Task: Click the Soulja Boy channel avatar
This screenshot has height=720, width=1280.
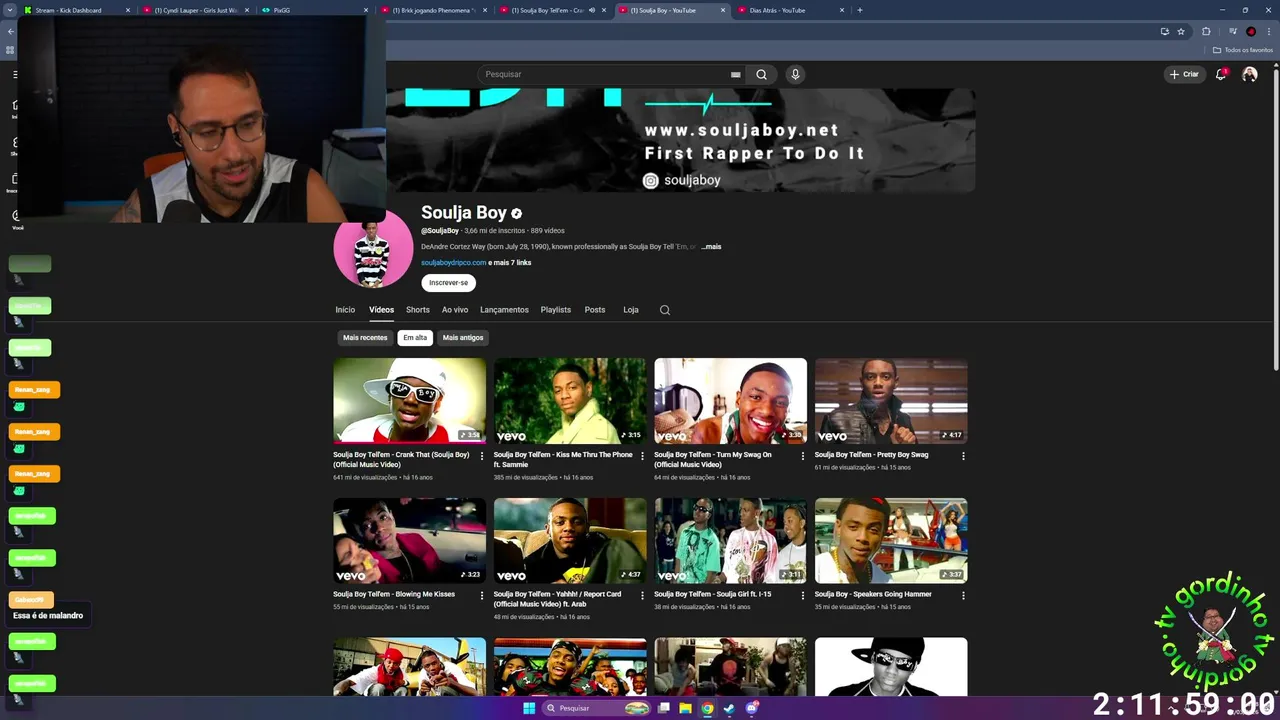Action: (373, 248)
